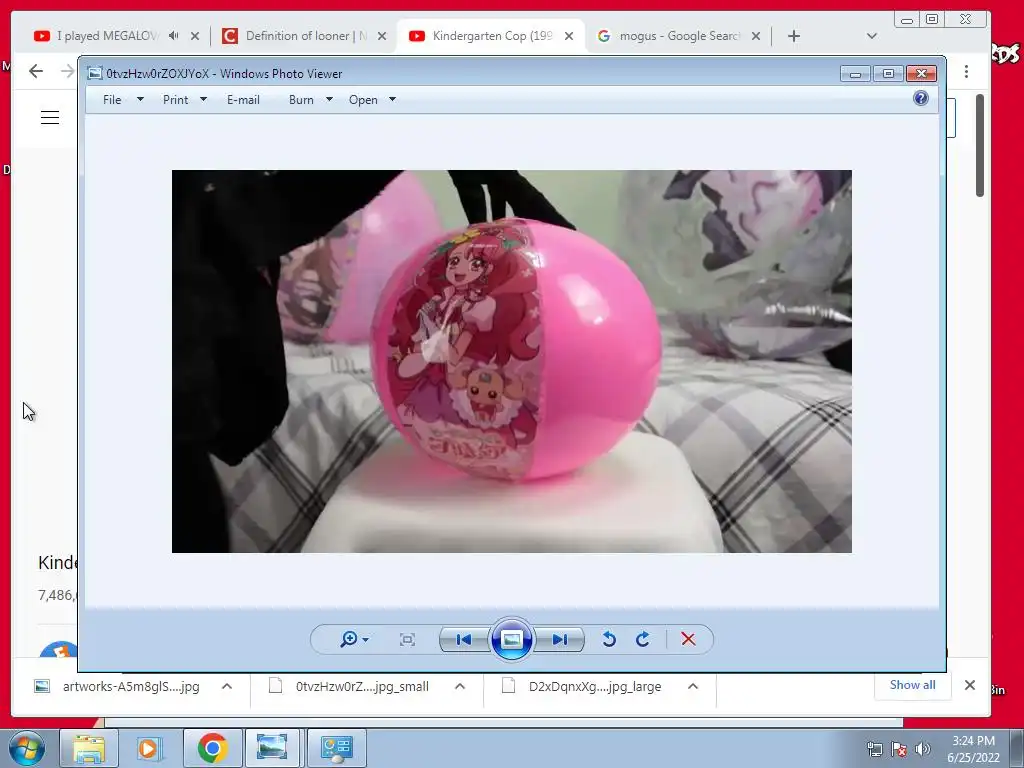The image size is (1024, 768).
Task: Open the zoom magnifier in Photo Viewer
Action: click(349, 639)
